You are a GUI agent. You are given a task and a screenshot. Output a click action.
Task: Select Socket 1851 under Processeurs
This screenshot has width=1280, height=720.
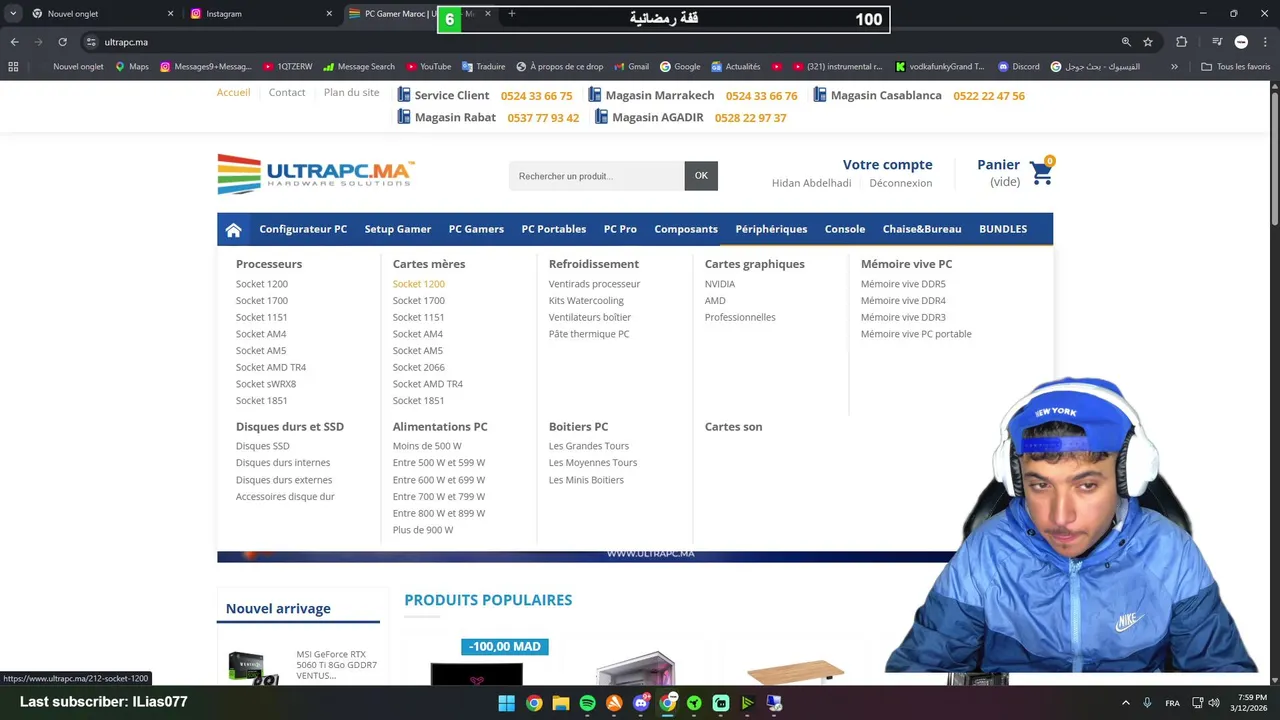click(261, 401)
